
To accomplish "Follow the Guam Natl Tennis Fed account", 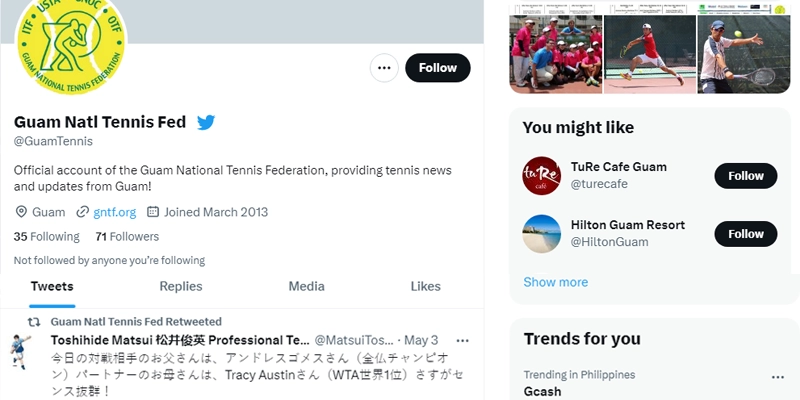I will pyautogui.click(x=438, y=68).
